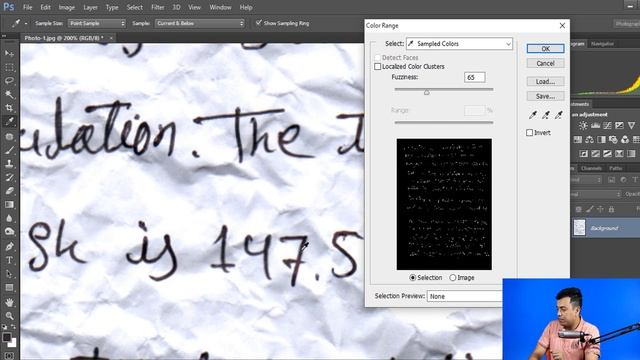This screenshot has height=360, width=640.
Task: Switch to the Channels tab
Action: pyautogui.click(x=591, y=168)
